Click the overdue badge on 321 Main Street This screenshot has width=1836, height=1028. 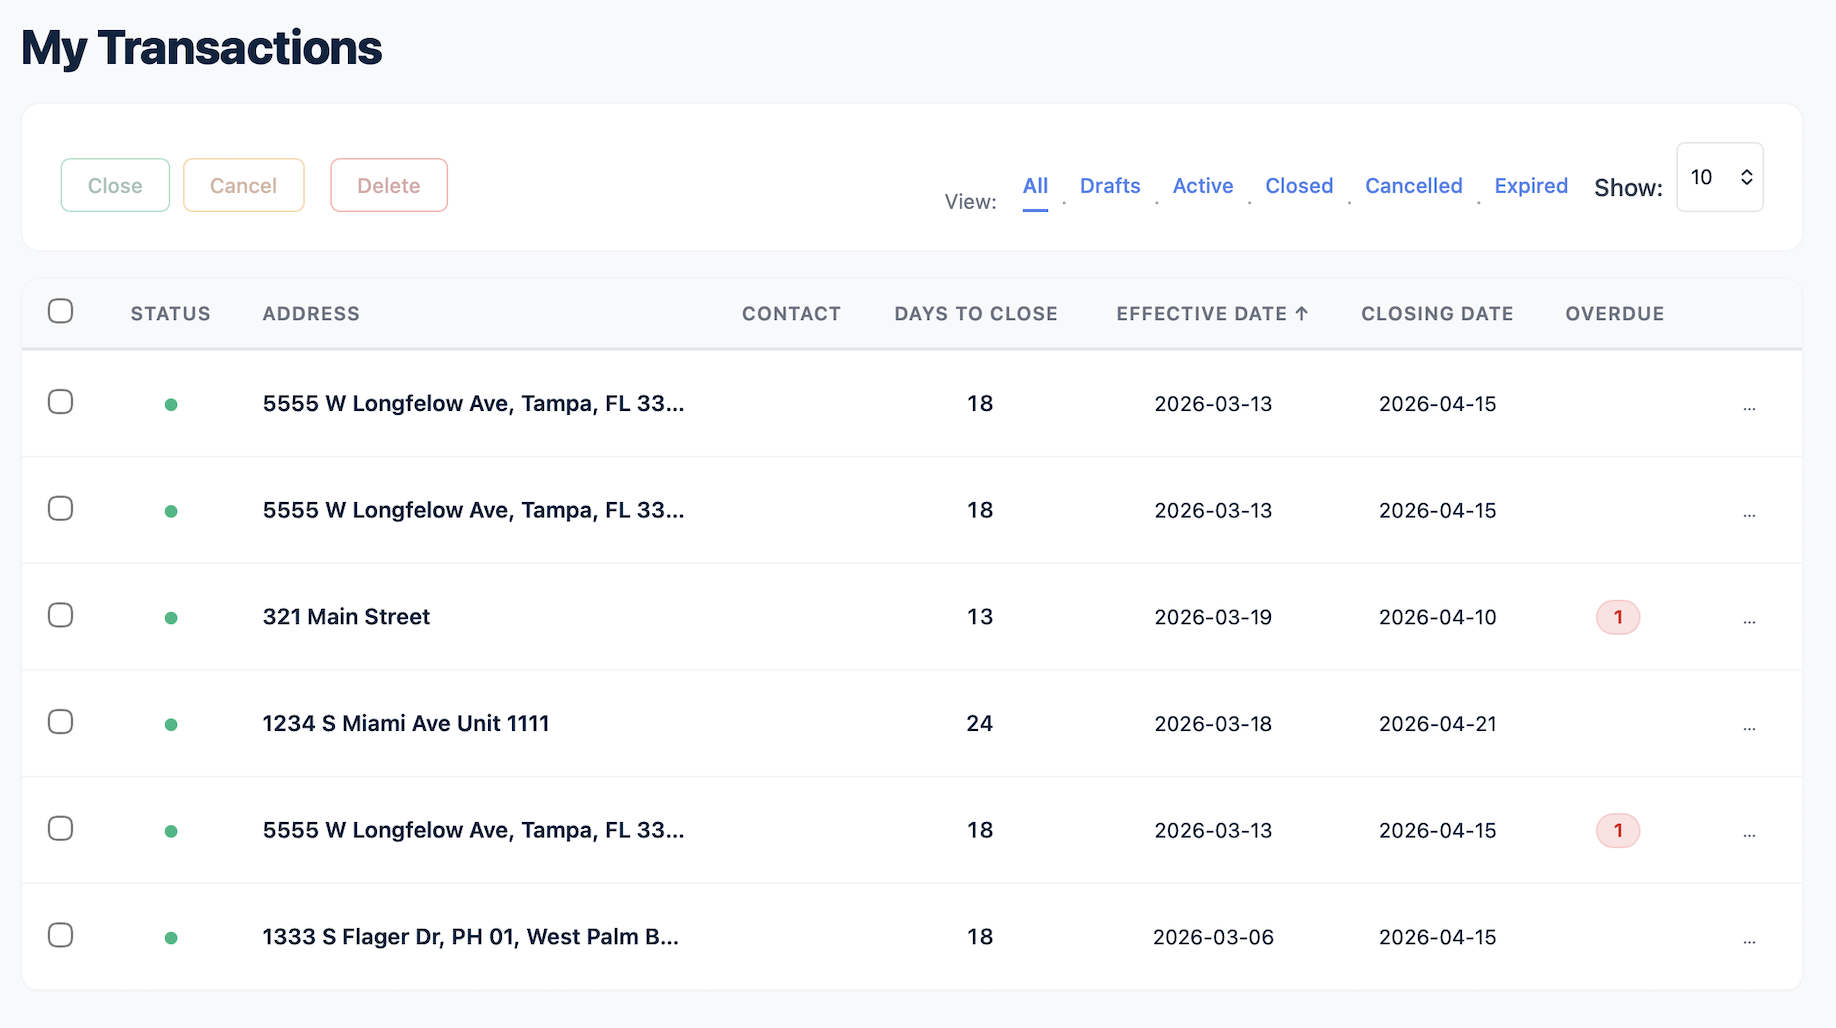(1617, 617)
